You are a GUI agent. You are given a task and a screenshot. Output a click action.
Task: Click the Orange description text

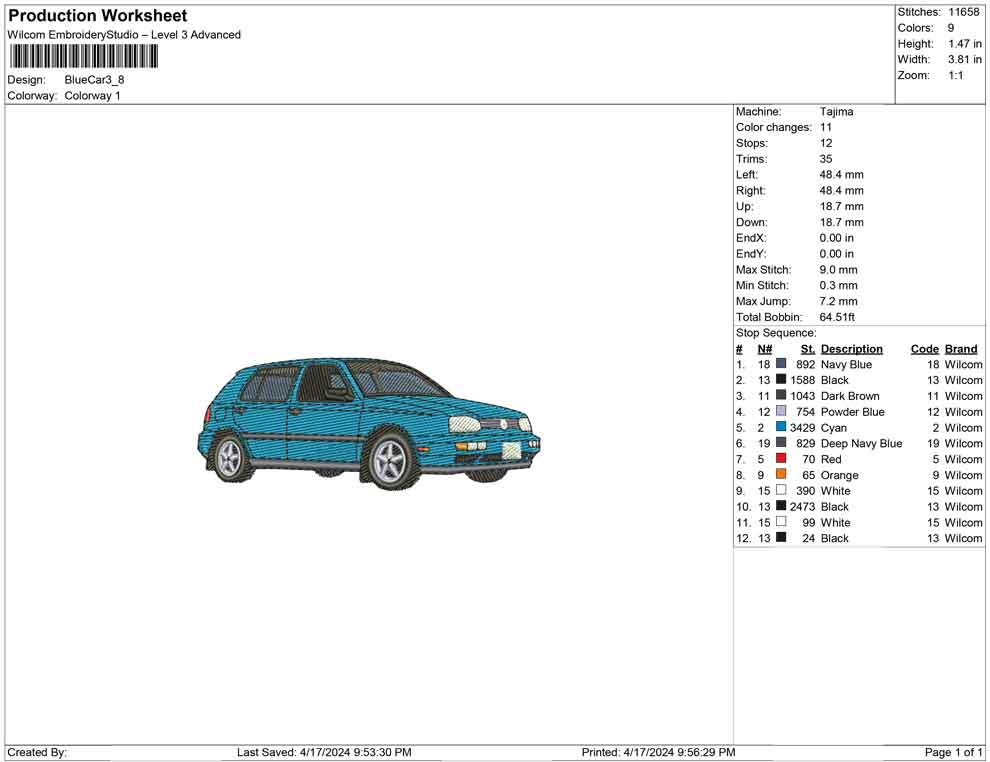839,475
